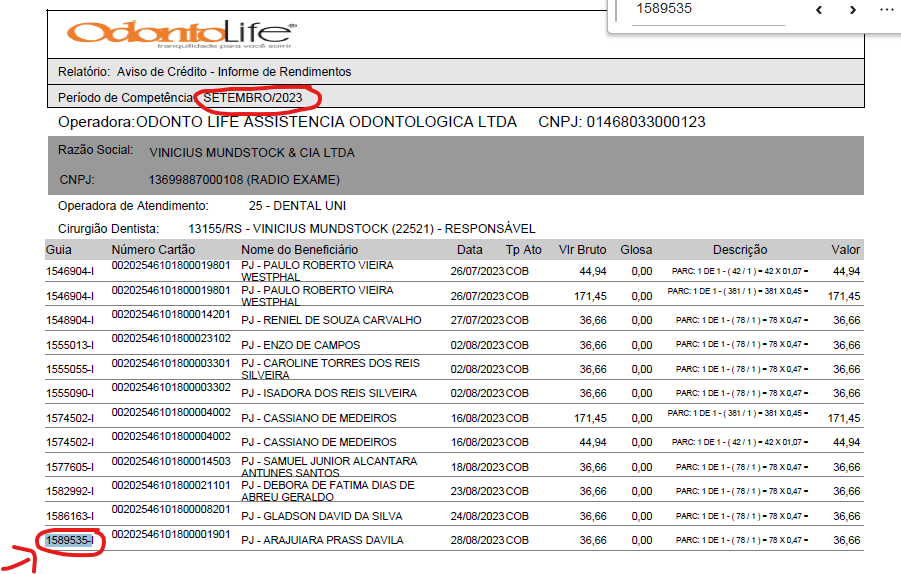
Task: Select card number 00202546101800003302
Action: (171, 387)
